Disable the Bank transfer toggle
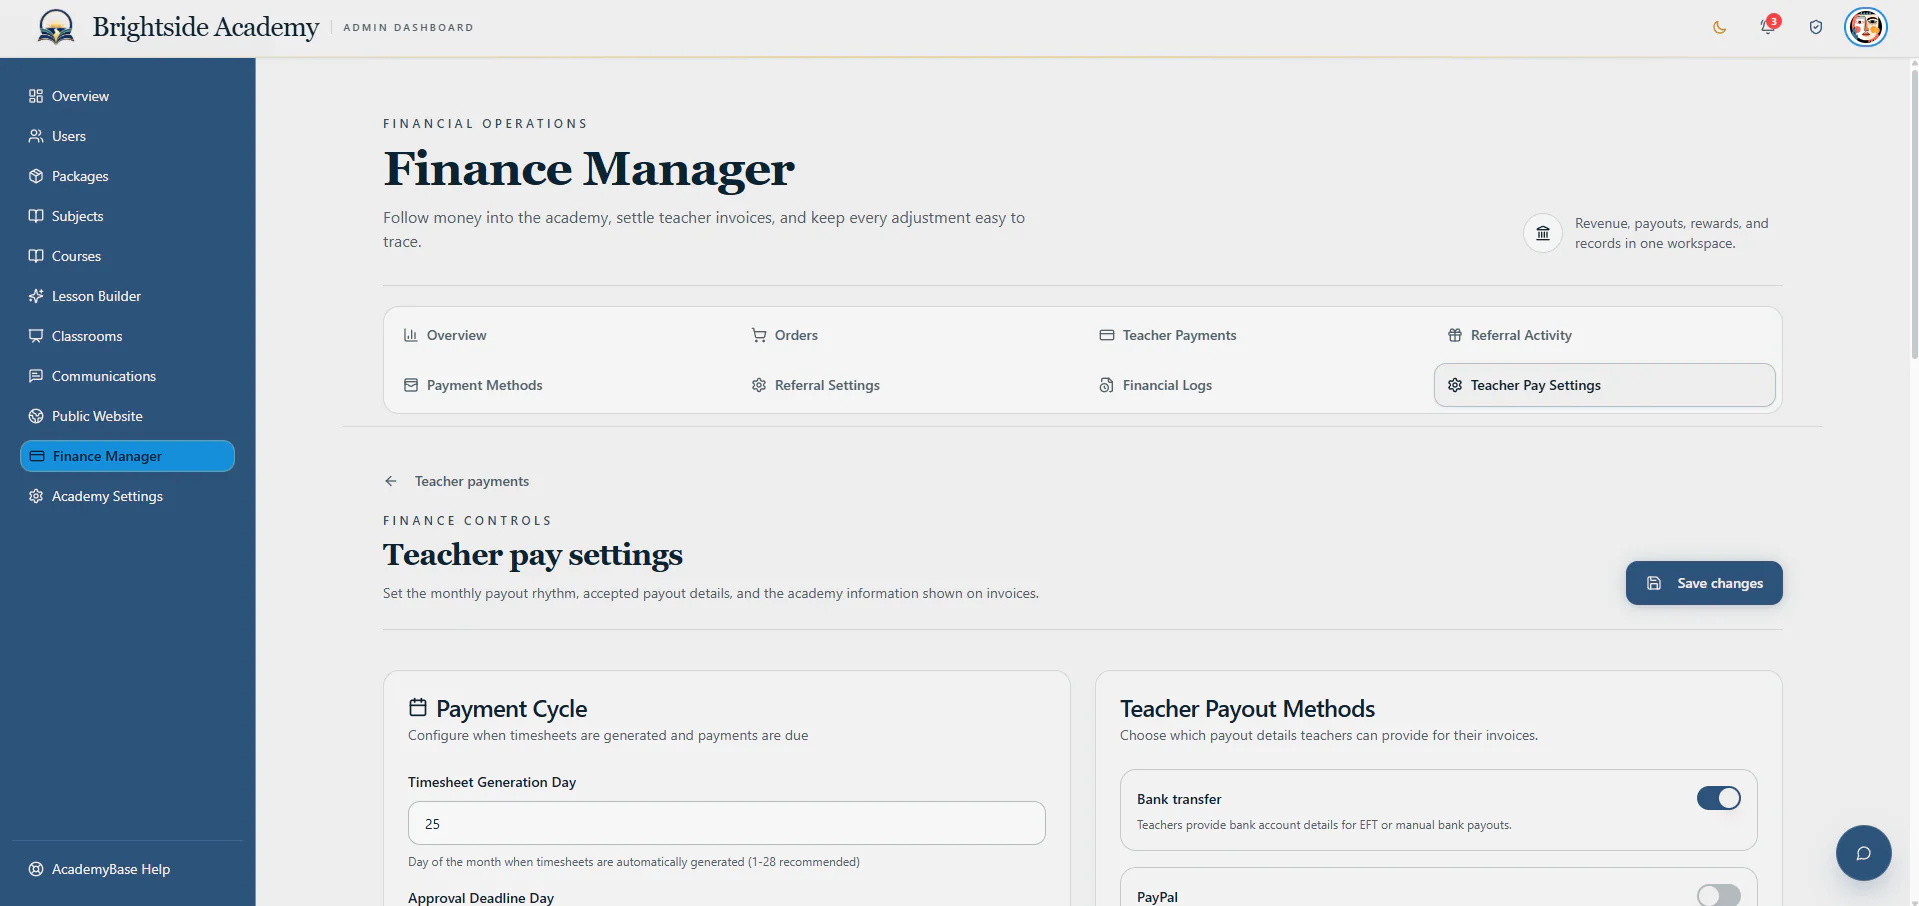Viewport: 1919px width, 906px height. click(1718, 798)
